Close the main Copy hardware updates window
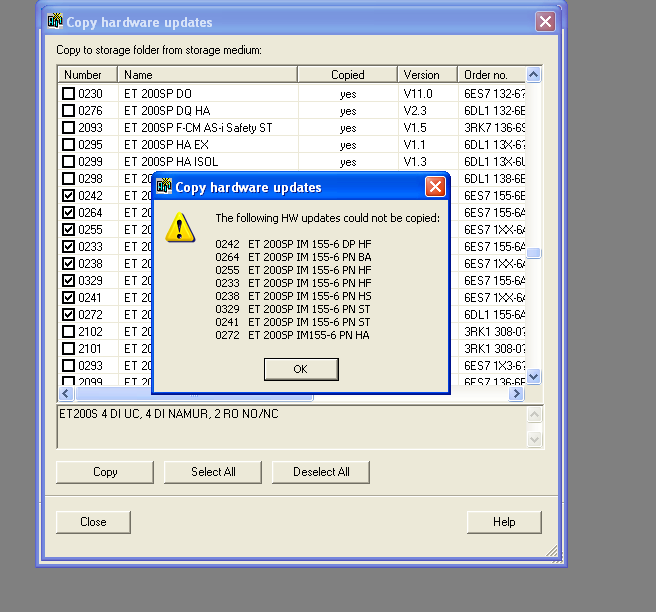Image resolution: width=656 pixels, height=612 pixels. click(545, 21)
